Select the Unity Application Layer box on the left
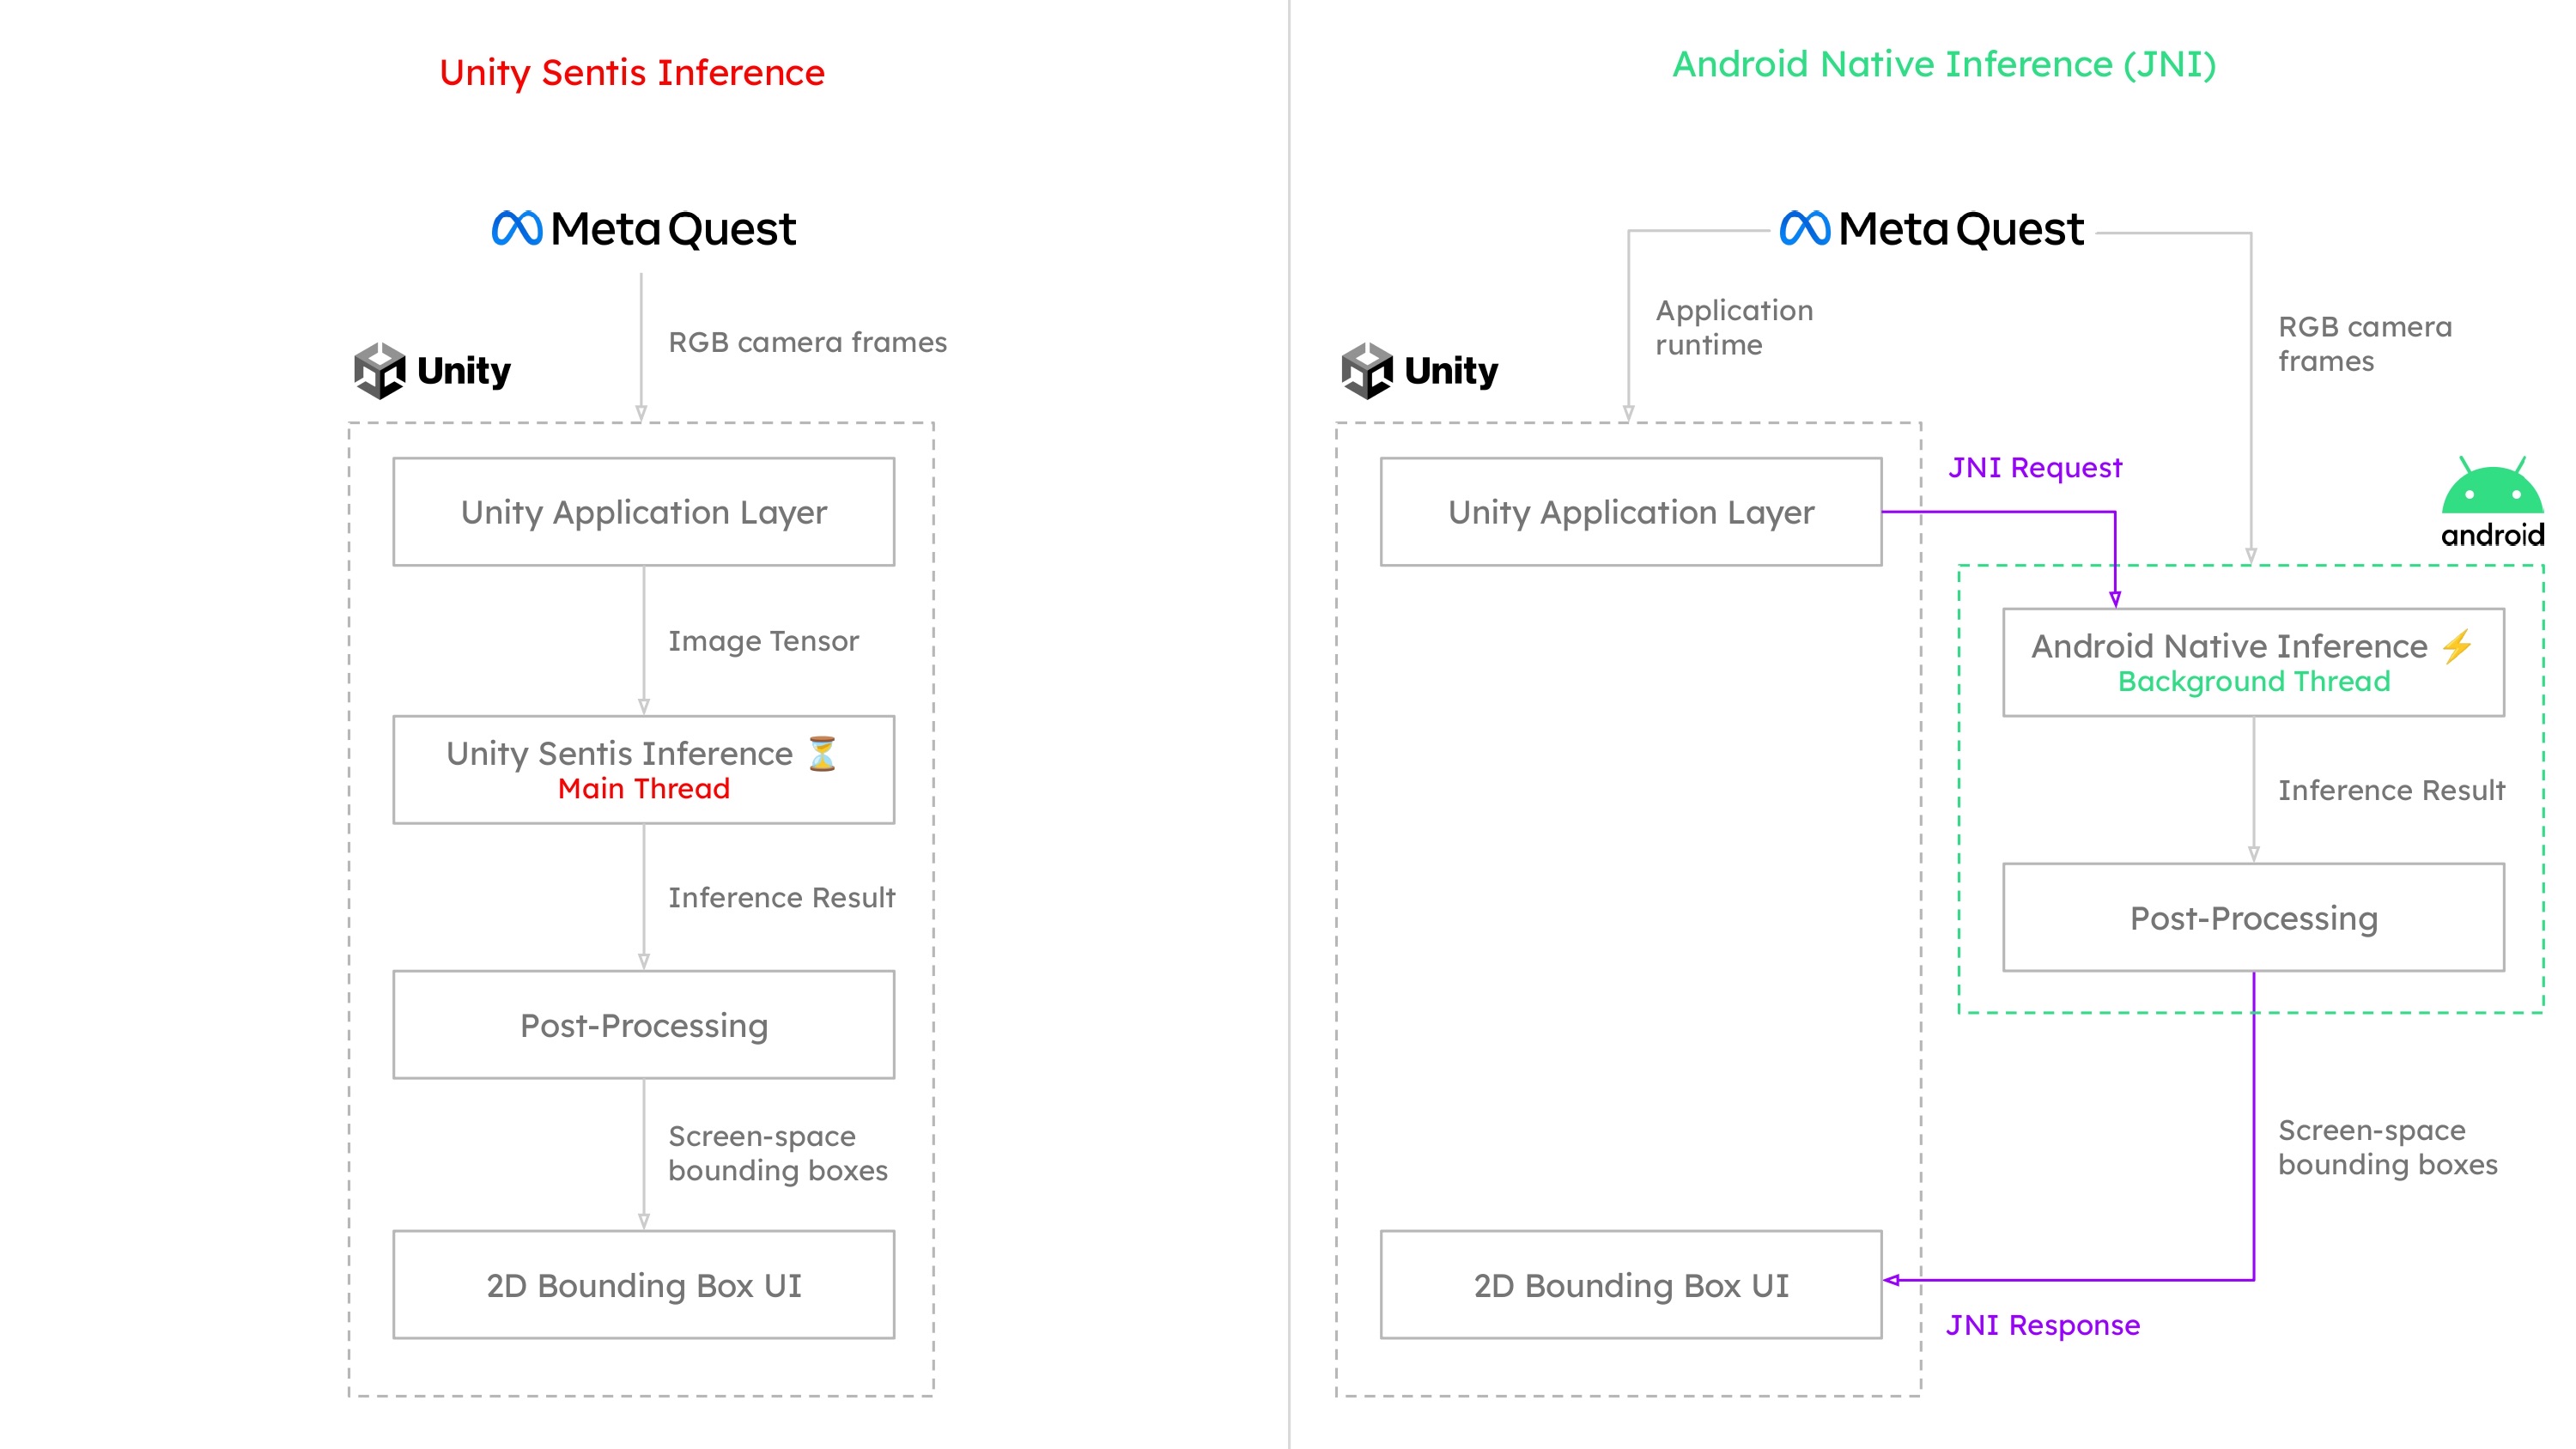The image size is (2576, 1449). click(x=643, y=512)
